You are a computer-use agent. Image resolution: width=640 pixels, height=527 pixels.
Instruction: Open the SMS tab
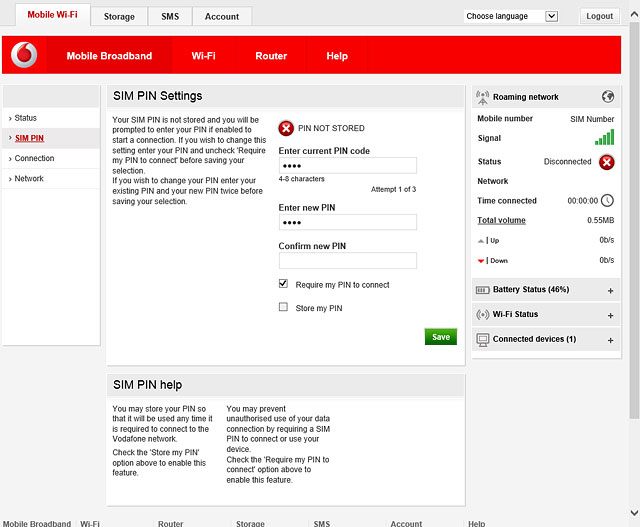tap(170, 17)
